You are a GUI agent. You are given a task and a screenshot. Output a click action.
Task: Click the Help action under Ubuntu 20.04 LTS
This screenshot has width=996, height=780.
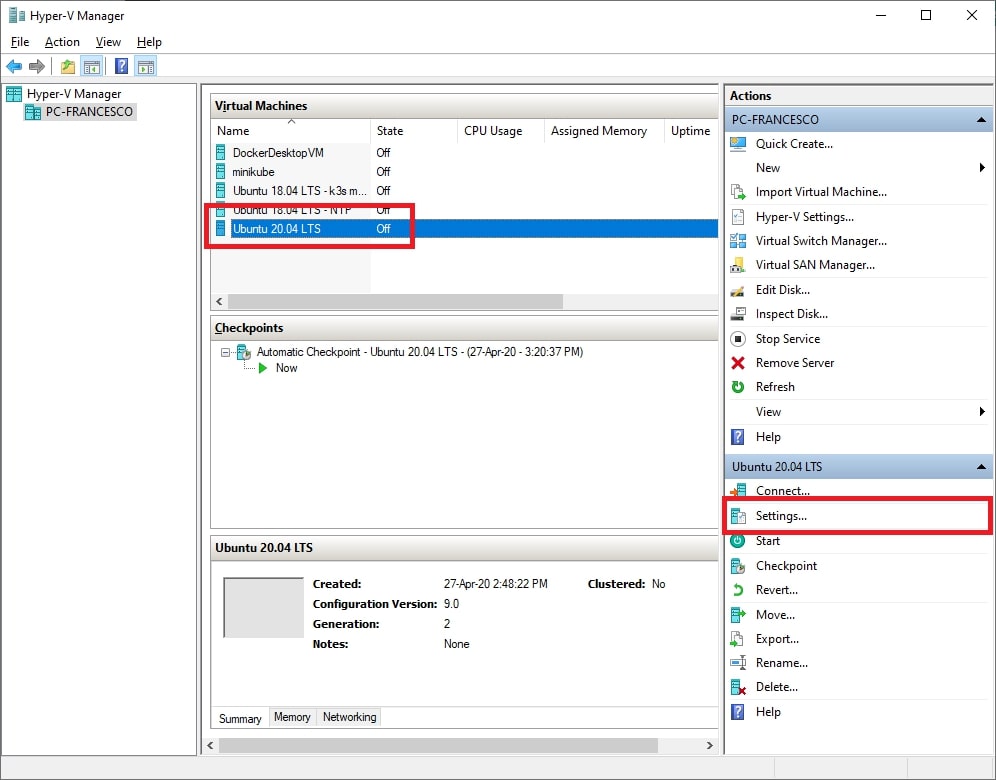coord(768,711)
